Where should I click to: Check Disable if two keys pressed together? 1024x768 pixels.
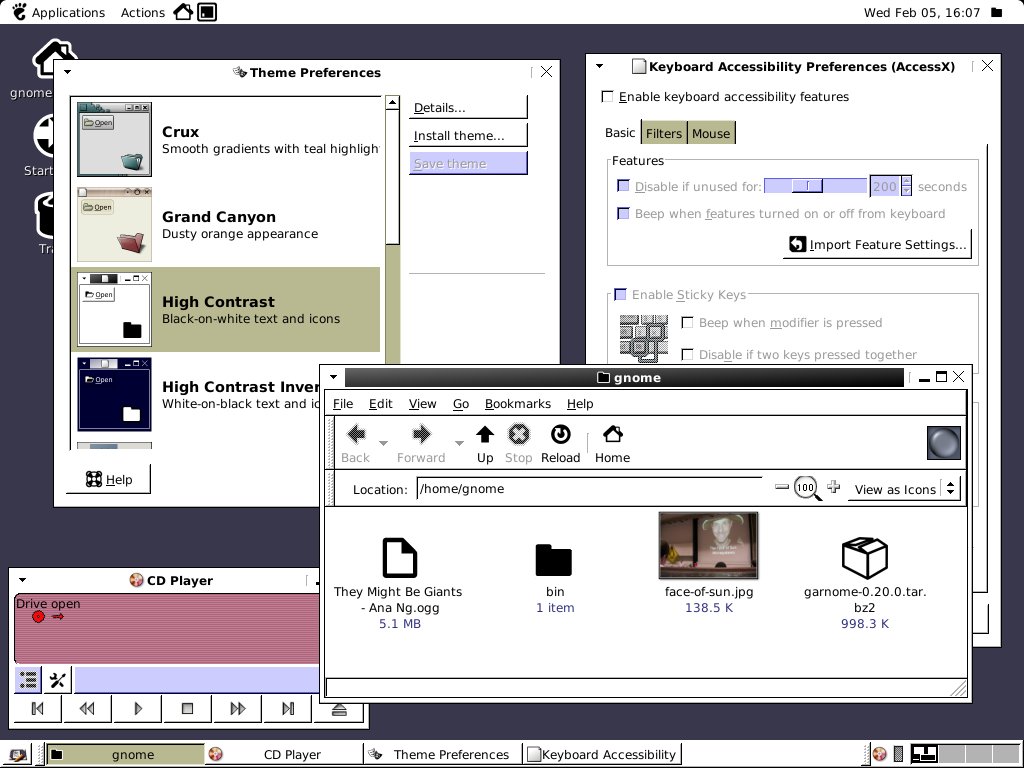[687, 355]
